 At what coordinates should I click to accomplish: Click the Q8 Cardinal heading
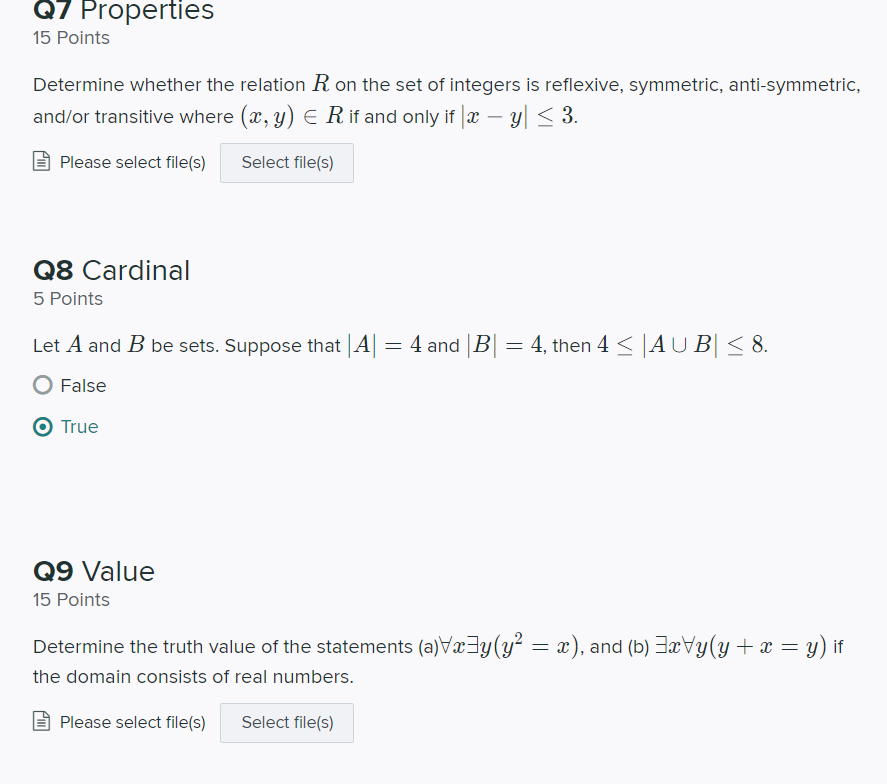click(111, 270)
